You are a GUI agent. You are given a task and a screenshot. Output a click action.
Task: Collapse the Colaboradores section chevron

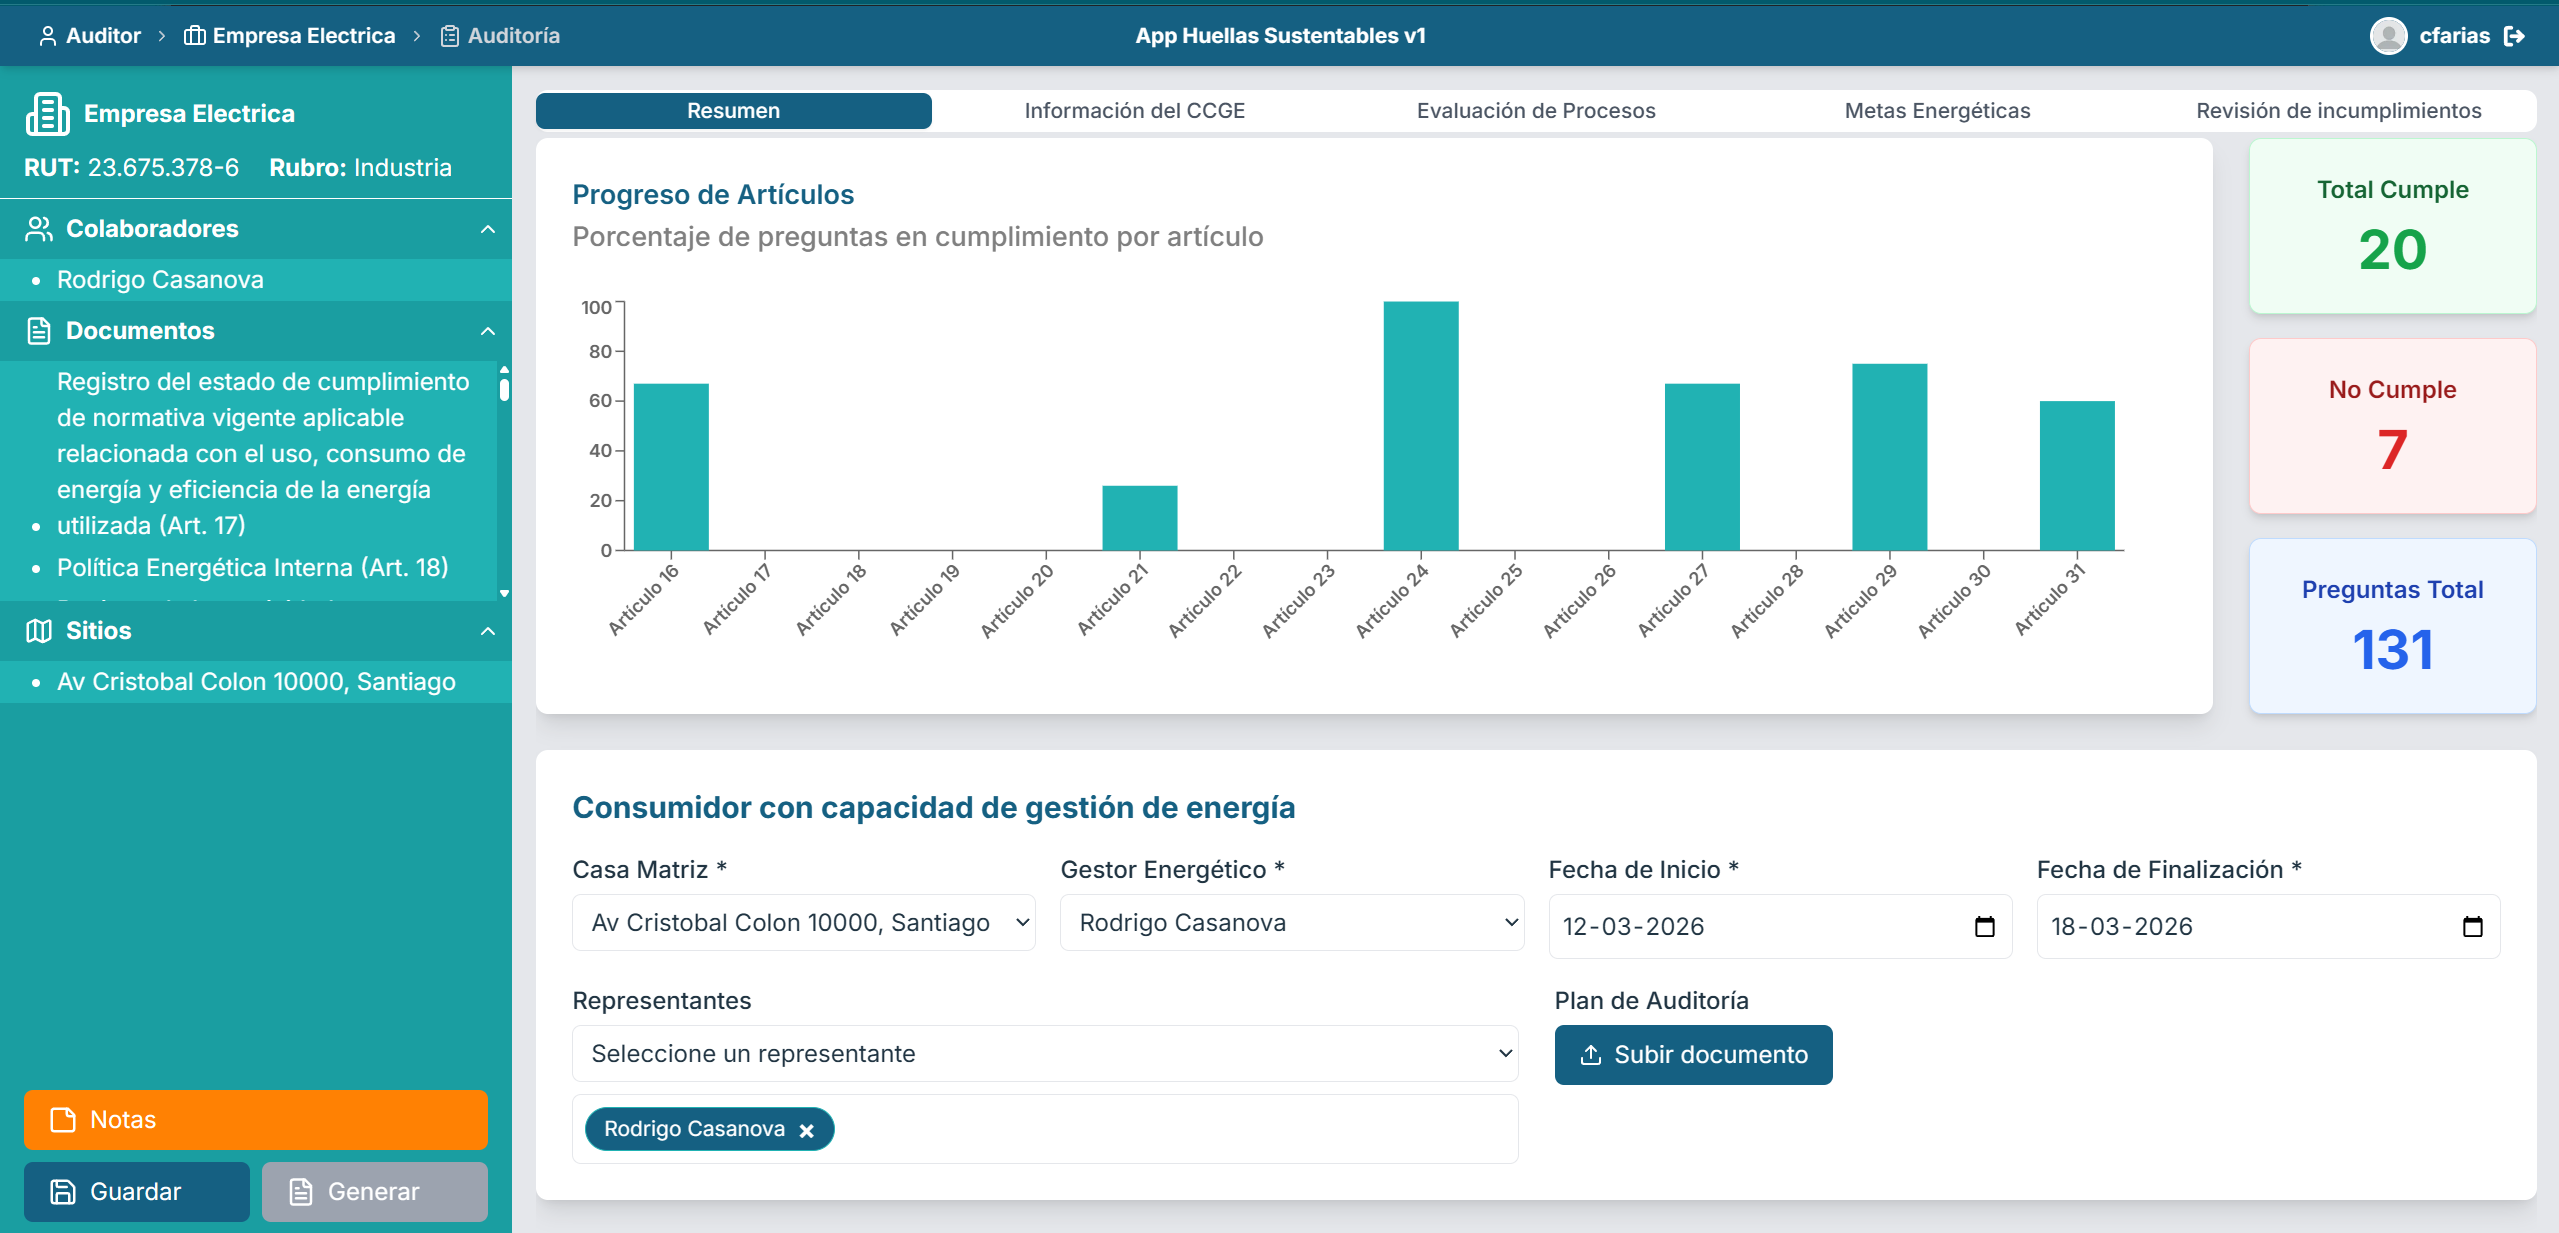tap(487, 228)
